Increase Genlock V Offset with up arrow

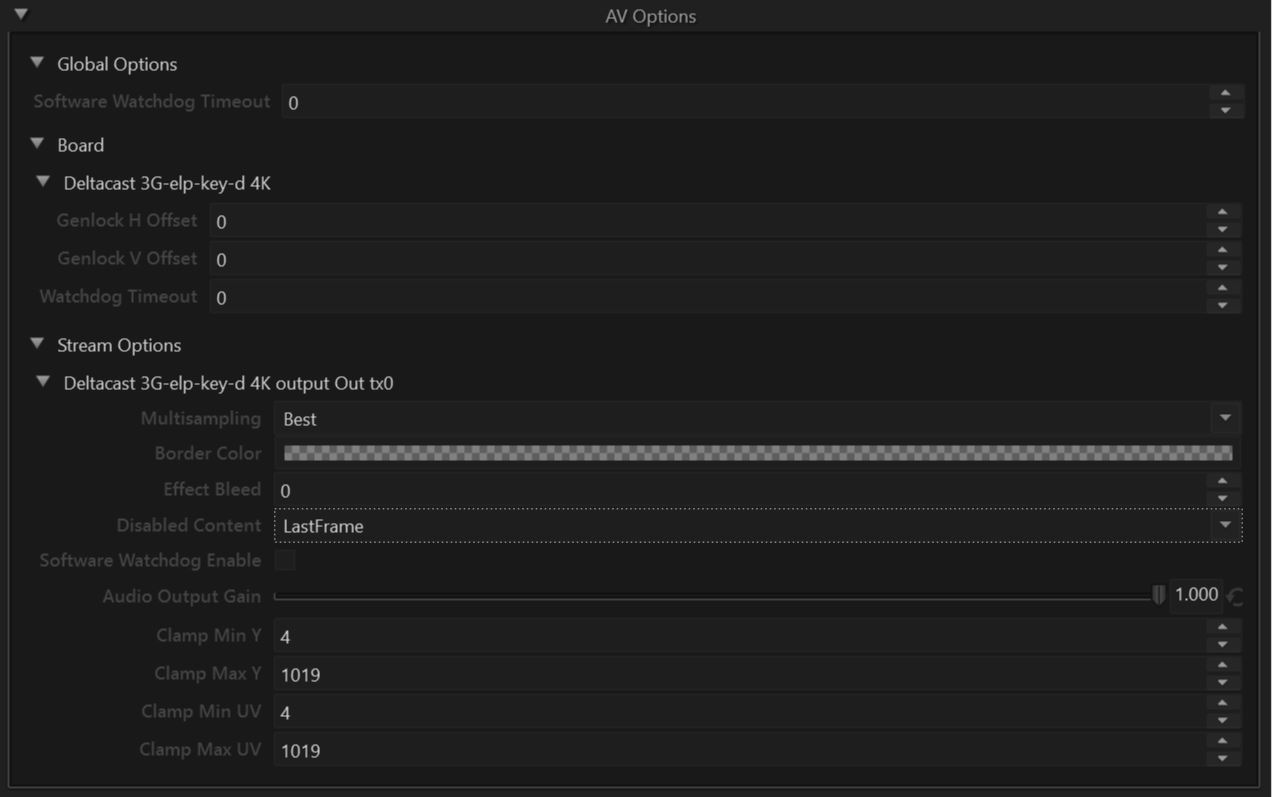click(x=1222, y=250)
